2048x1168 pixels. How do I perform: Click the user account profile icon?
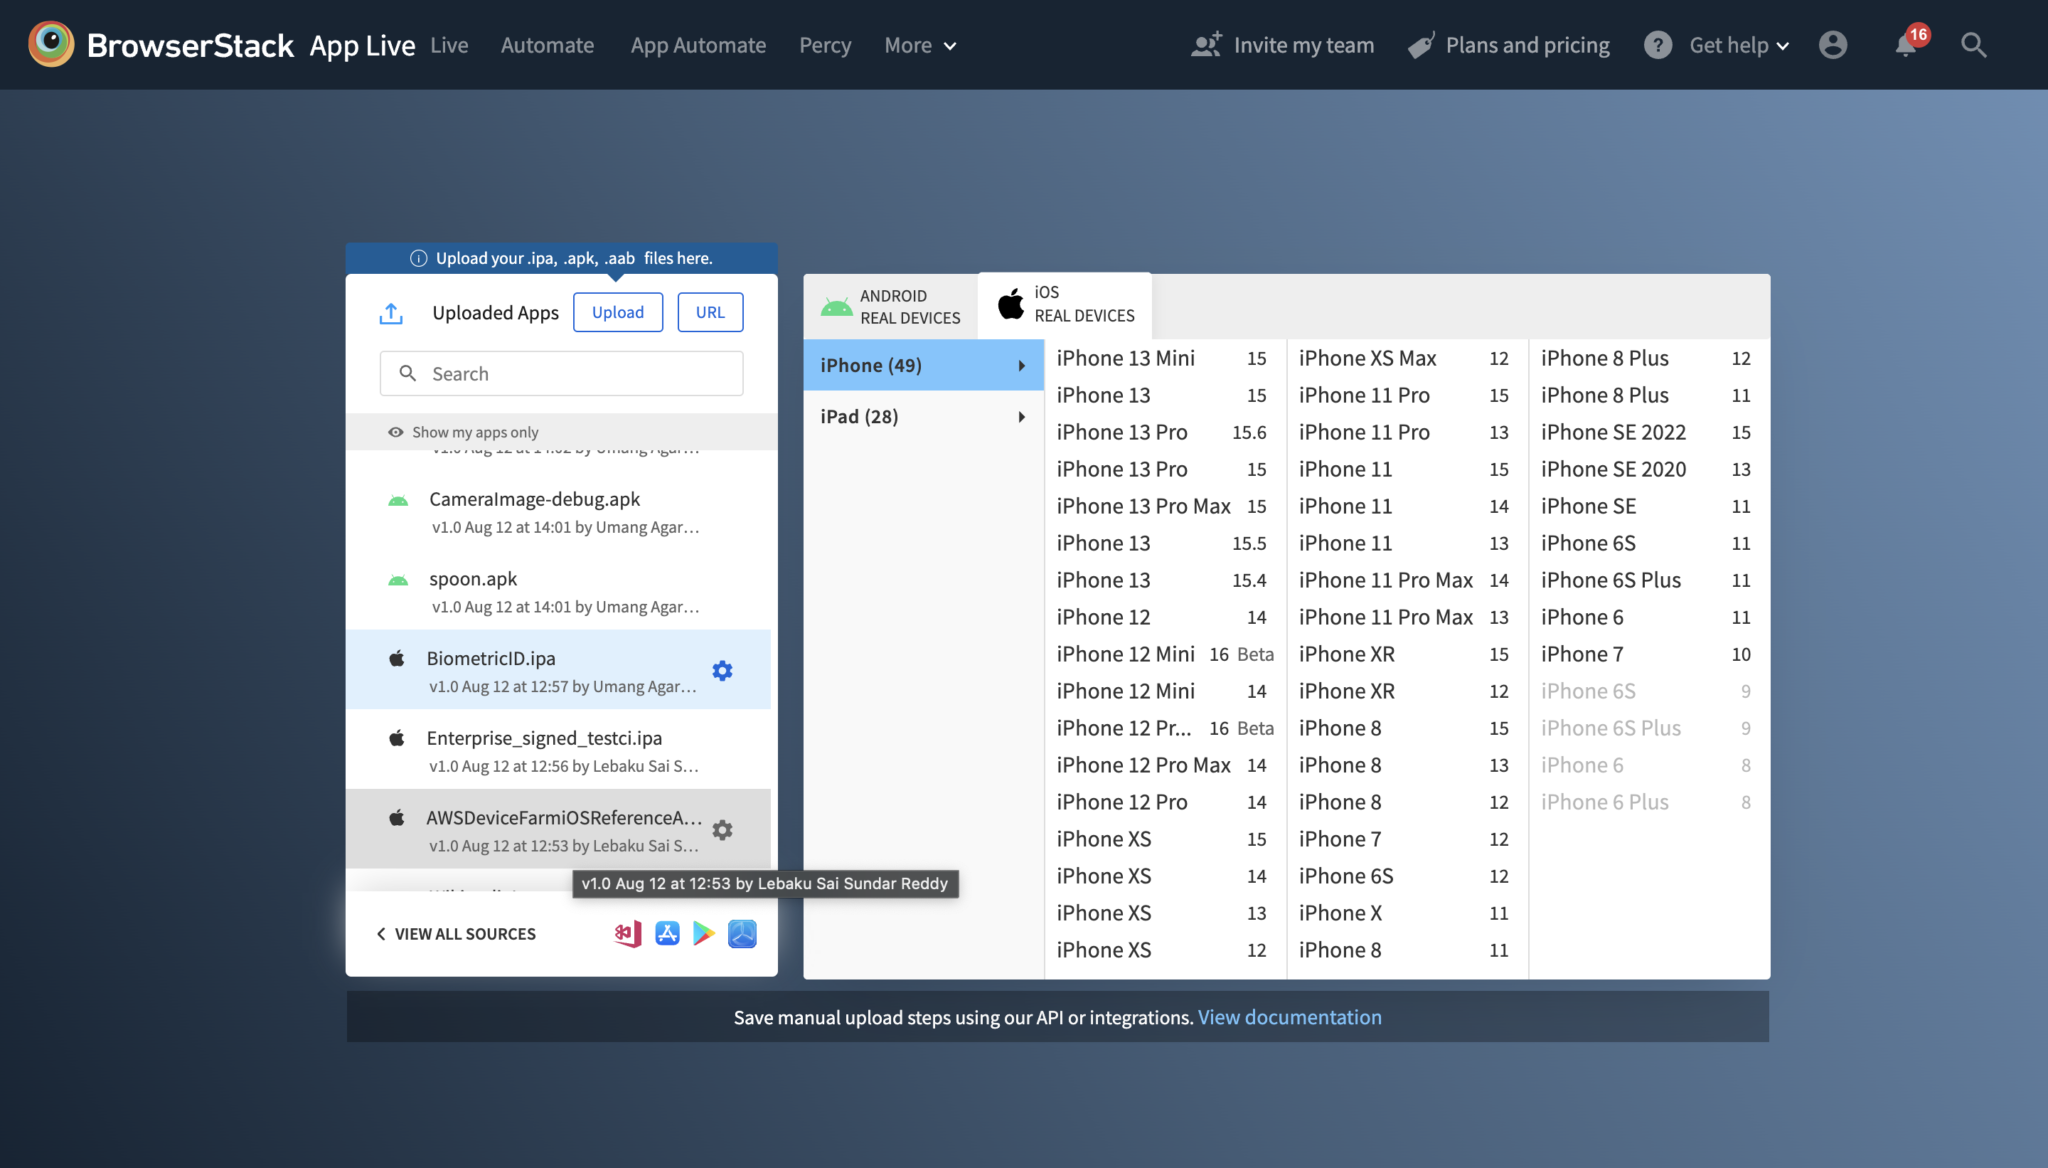coord(1832,45)
